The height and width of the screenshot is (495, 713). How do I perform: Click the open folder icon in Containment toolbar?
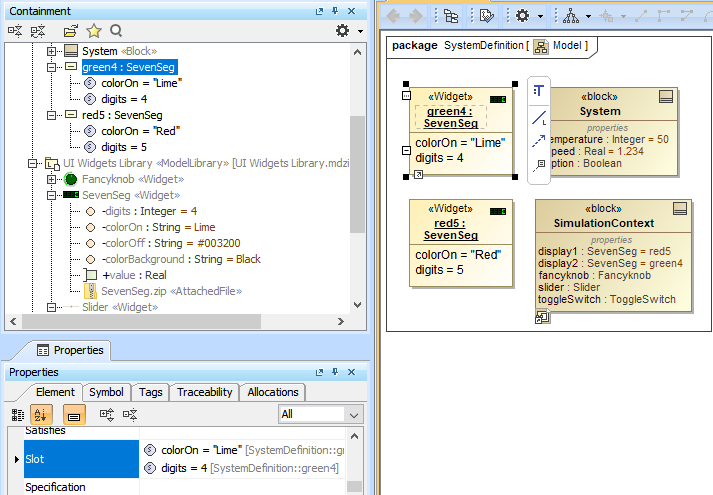coord(69,31)
